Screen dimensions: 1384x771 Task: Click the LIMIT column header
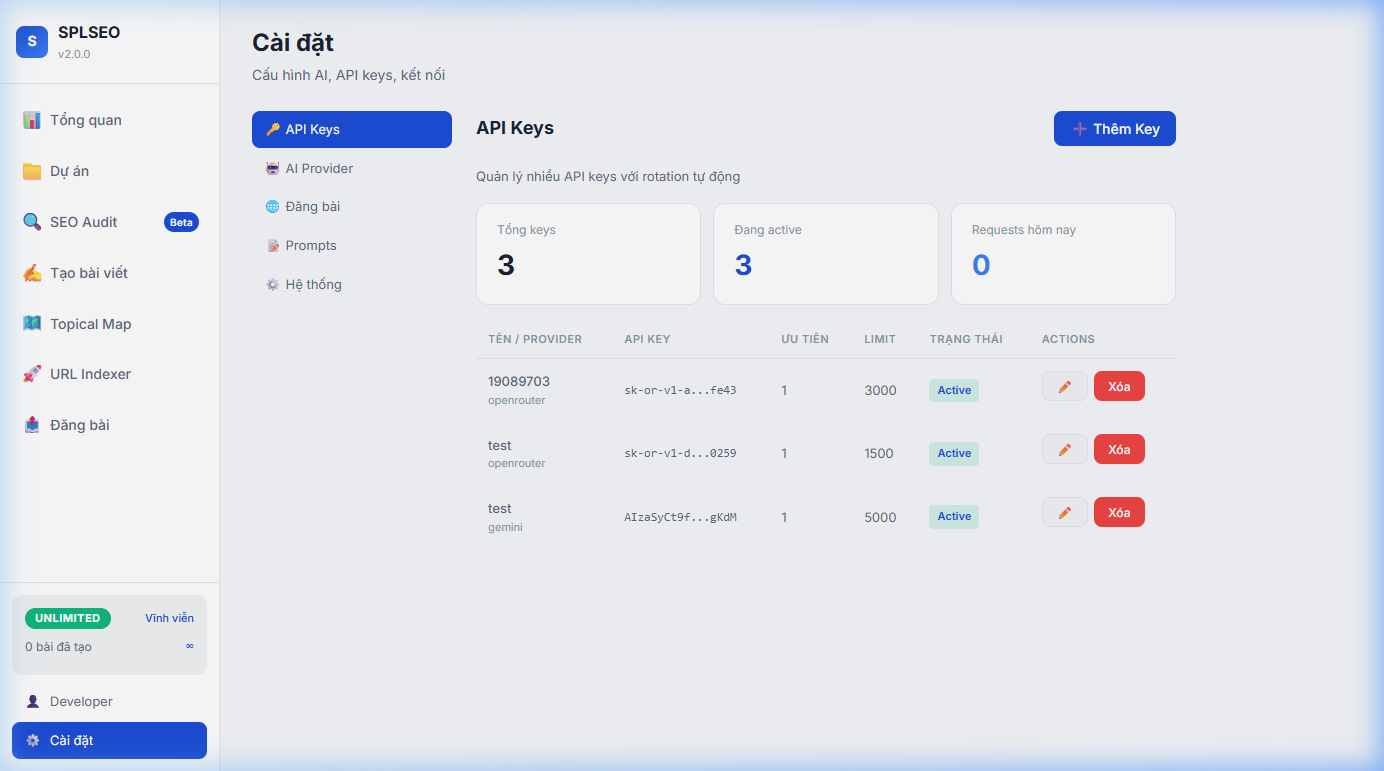coord(880,339)
